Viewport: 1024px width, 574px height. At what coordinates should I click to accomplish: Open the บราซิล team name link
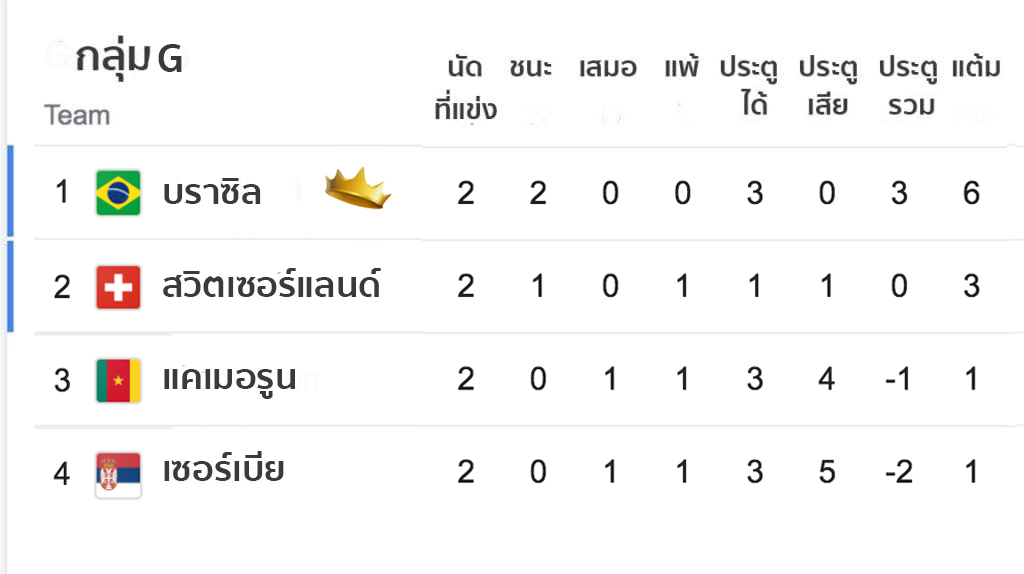coord(212,193)
